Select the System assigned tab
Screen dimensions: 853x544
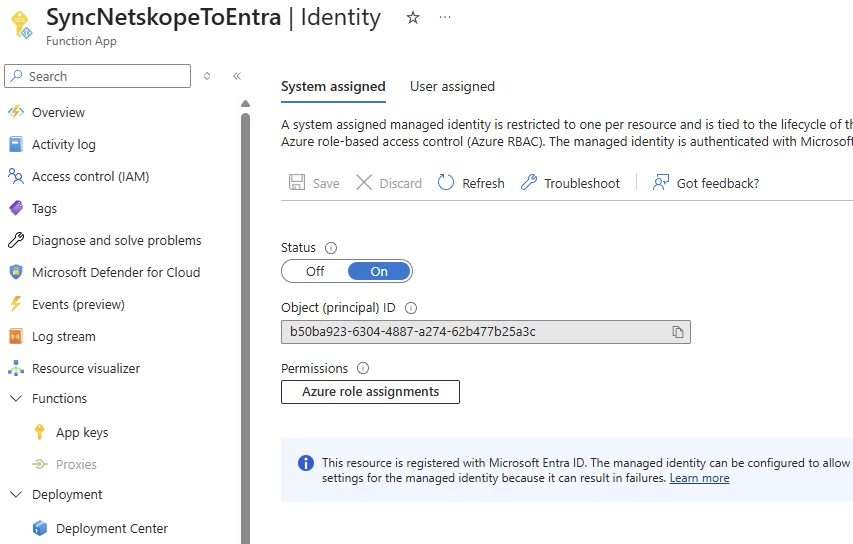(x=333, y=87)
